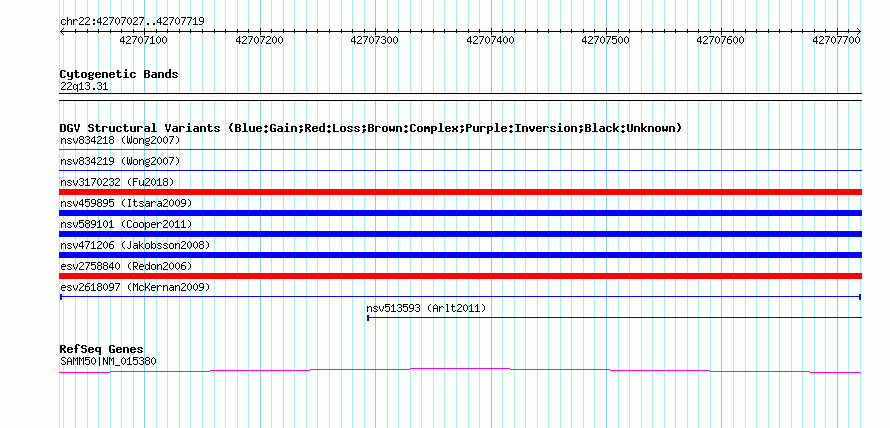Click the thick blue bar under nsv589101
This screenshot has width=890, height=428.
point(461,234)
